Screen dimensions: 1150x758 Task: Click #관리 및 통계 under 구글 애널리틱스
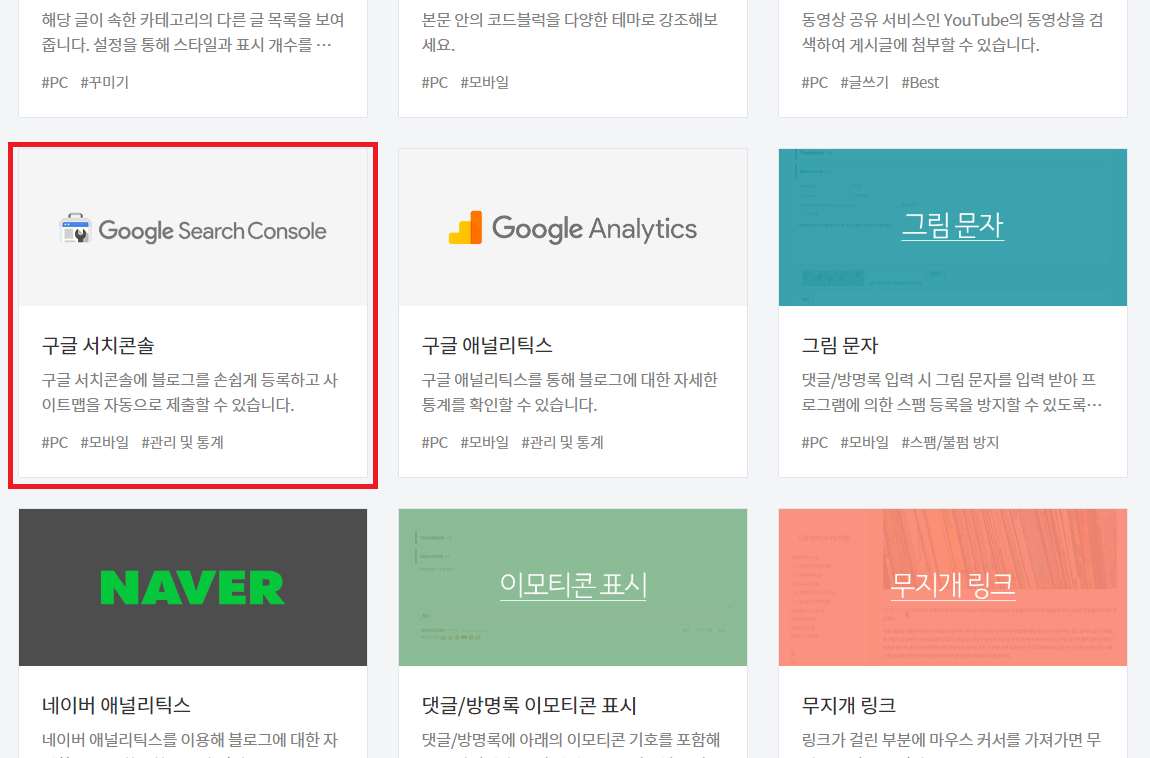(x=563, y=442)
